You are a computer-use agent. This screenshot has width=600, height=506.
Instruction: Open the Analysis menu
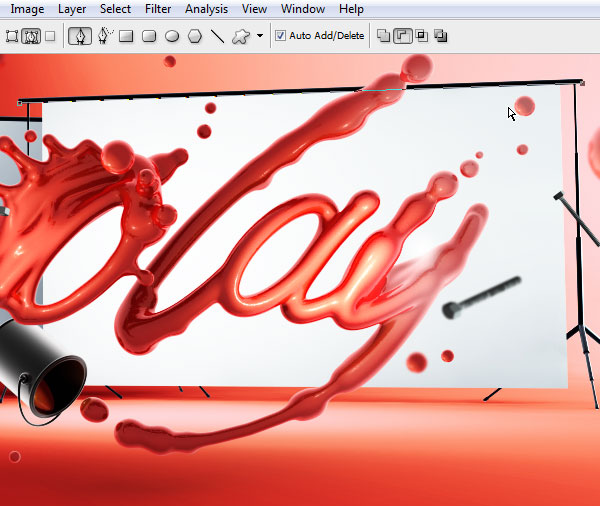pyautogui.click(x=206, y=9)
